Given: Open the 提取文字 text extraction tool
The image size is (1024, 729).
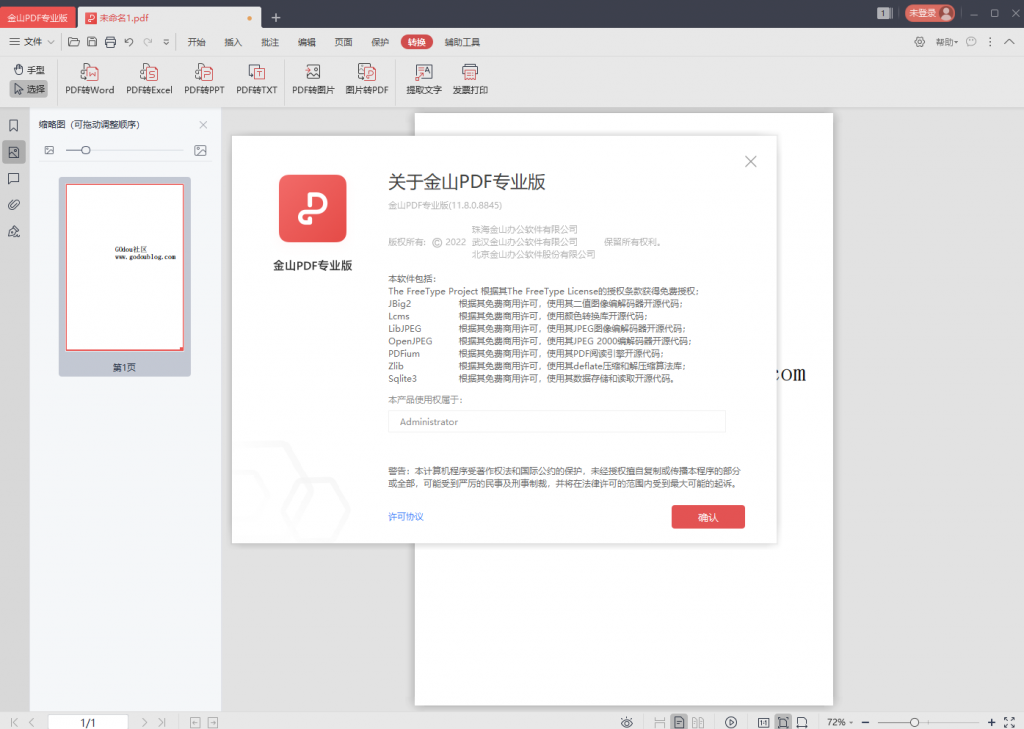Looking at the screenshot, I should [x=423, y=80].
